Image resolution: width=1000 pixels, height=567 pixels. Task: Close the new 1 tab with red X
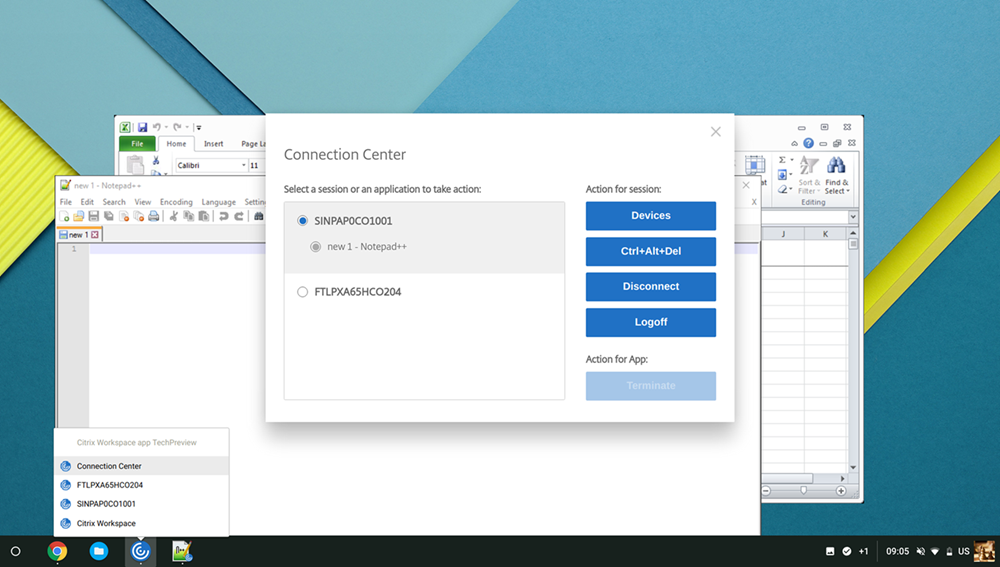pyautogui.click(x=94, y=235)
